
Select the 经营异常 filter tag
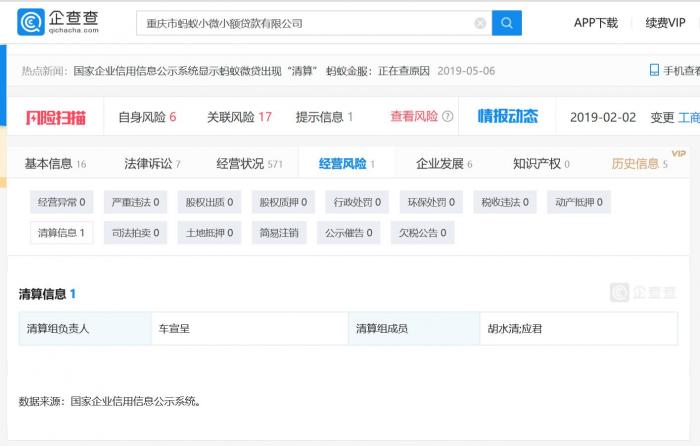[x=61, y=202]
